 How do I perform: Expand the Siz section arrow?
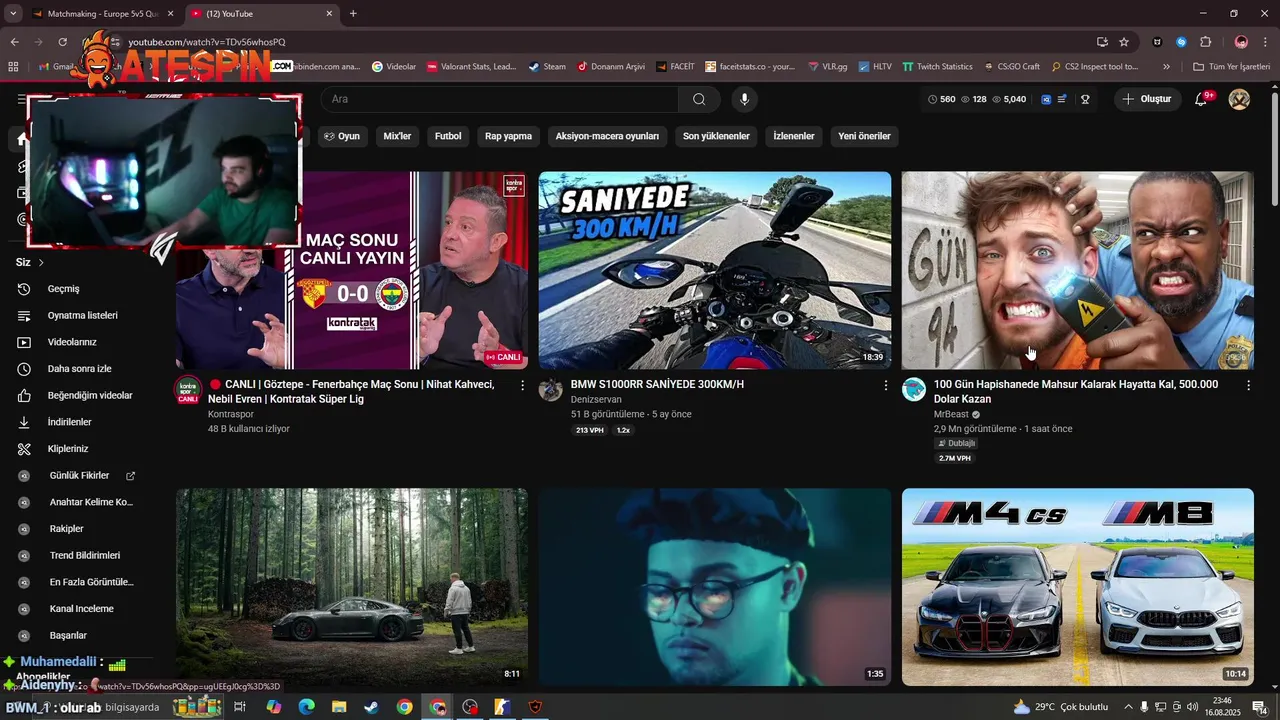41,262
